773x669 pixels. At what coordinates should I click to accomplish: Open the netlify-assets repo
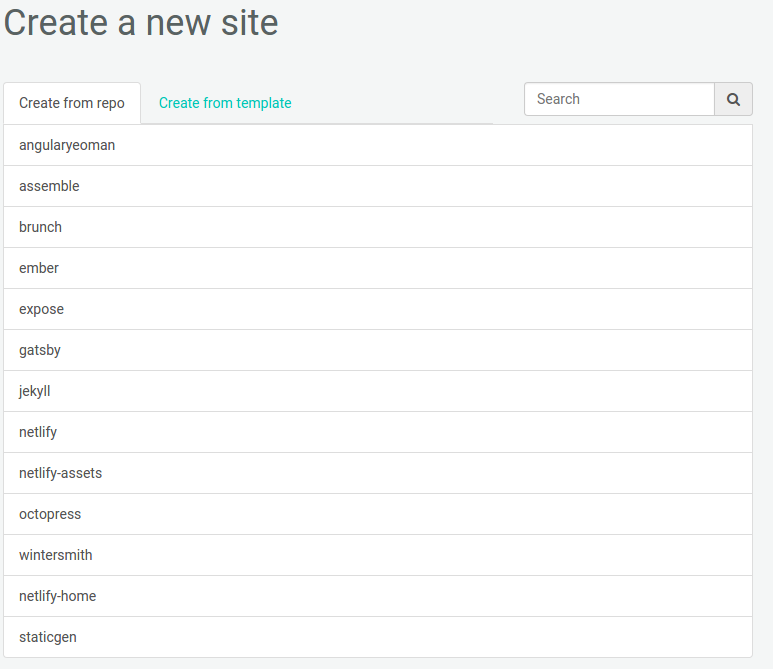tap(378, 472)
